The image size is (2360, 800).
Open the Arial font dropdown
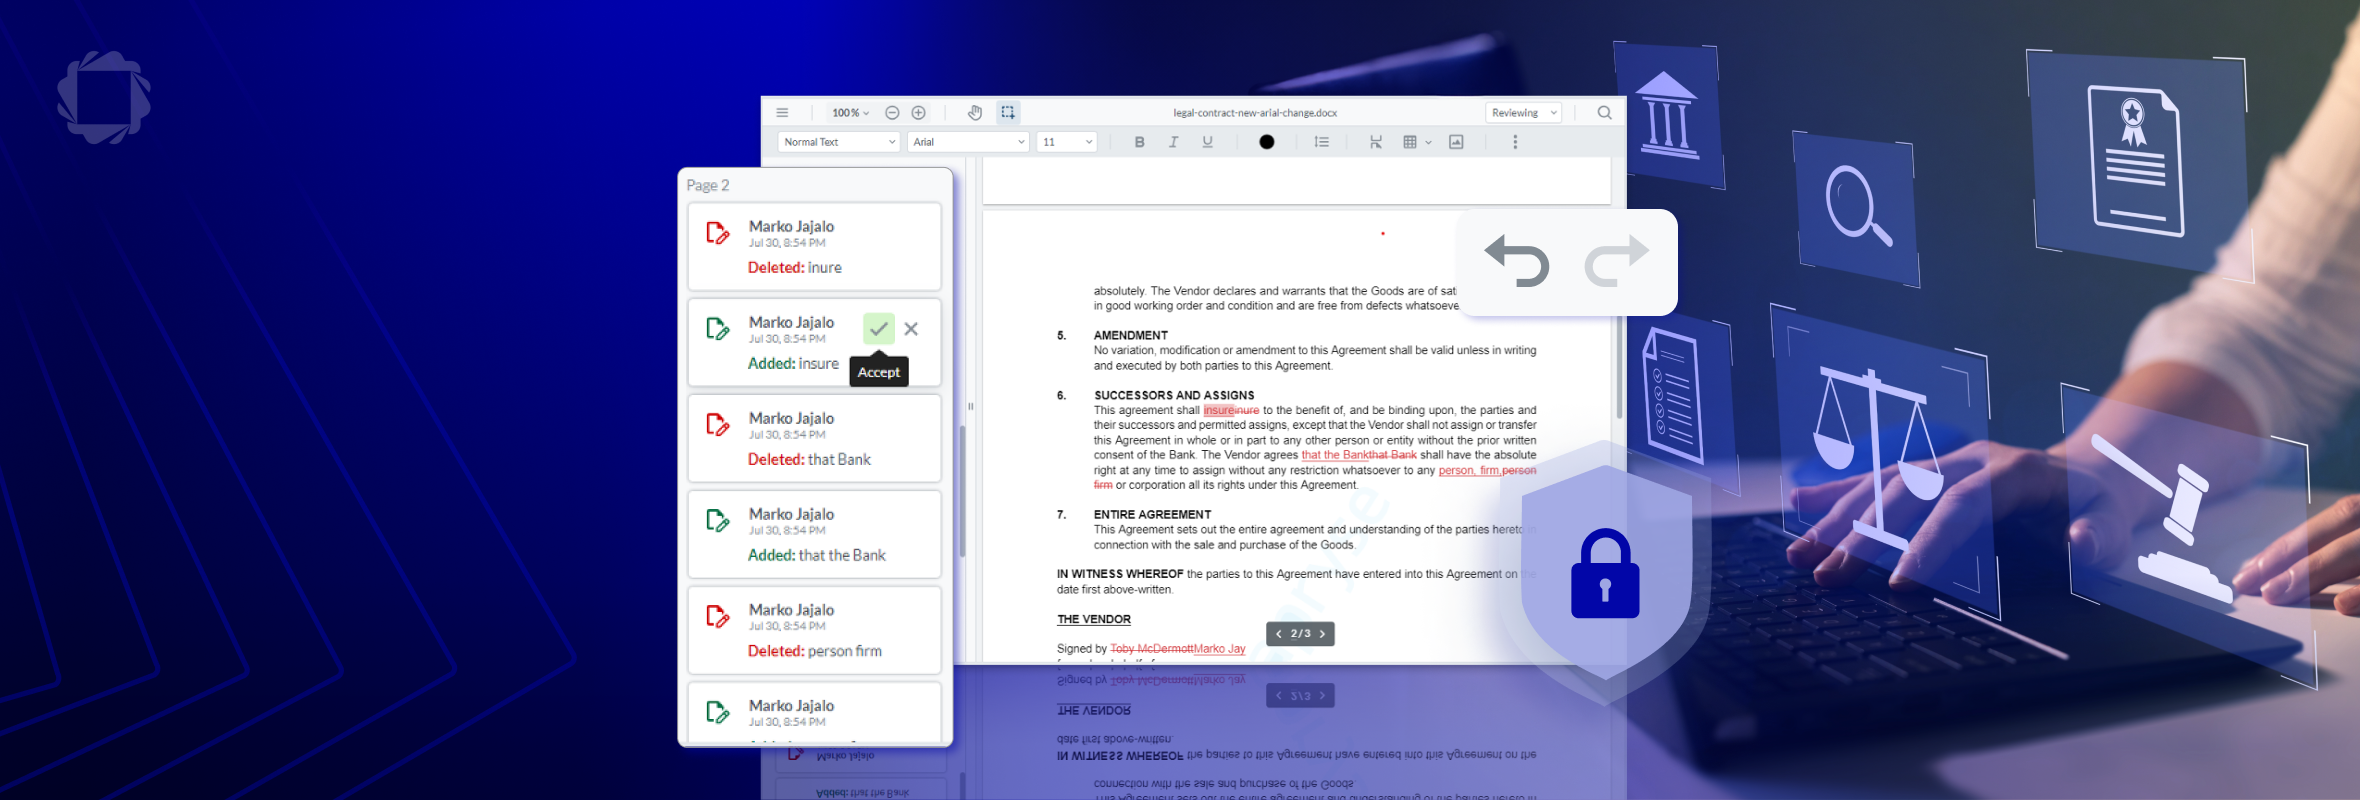[968, 142]
